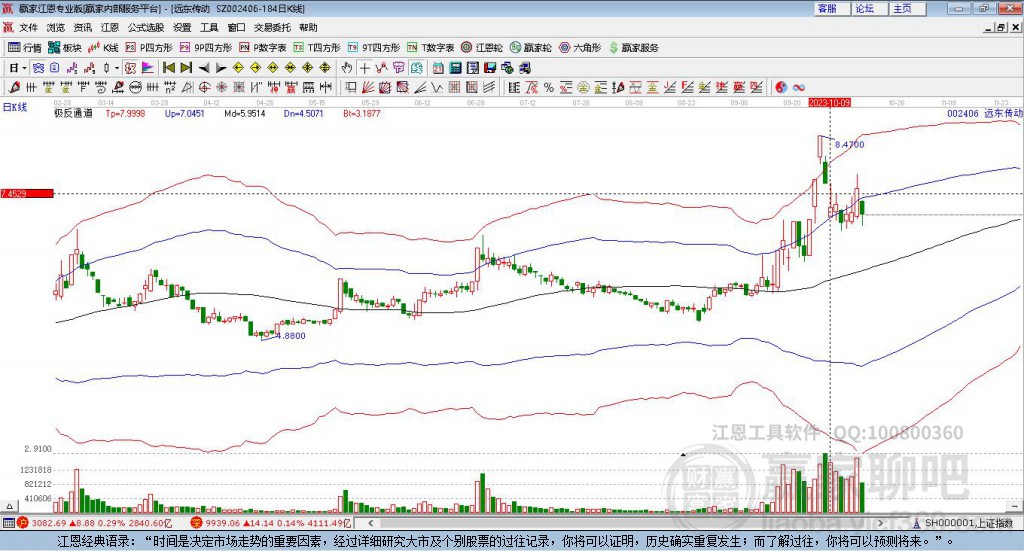Image resolution: width=1024 pixels, height=551 pixels.
Task: Open the 板块 sector toolbar button
Action: point(64,48)
